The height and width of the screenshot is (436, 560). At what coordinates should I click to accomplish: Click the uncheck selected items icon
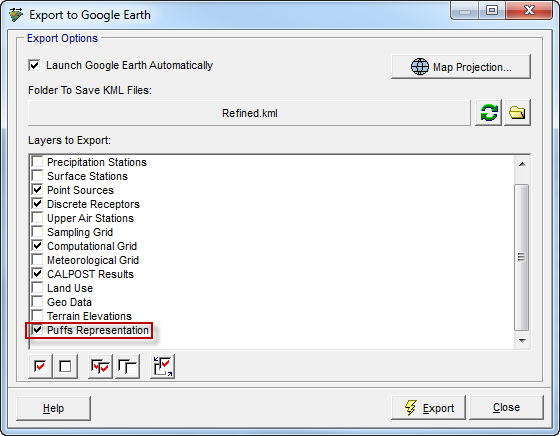coord(127,366)
